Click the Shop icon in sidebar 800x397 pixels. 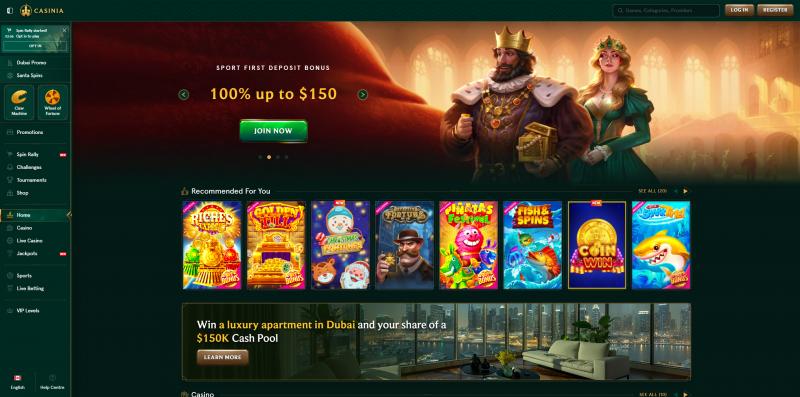pos(10,193)
